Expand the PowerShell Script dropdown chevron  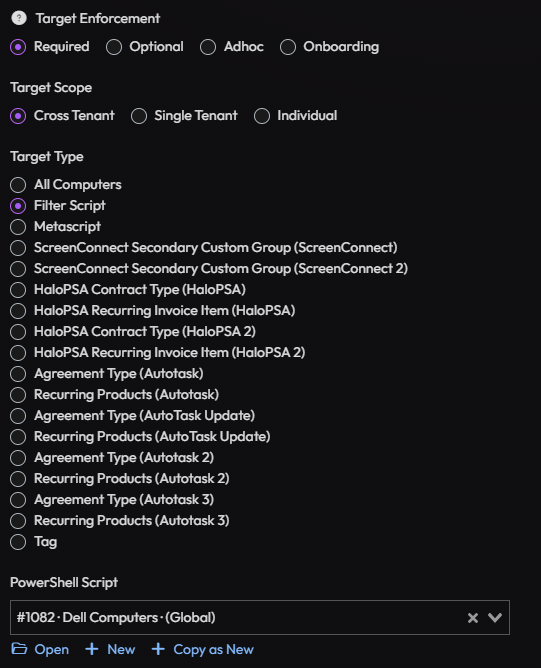[495, 617]
